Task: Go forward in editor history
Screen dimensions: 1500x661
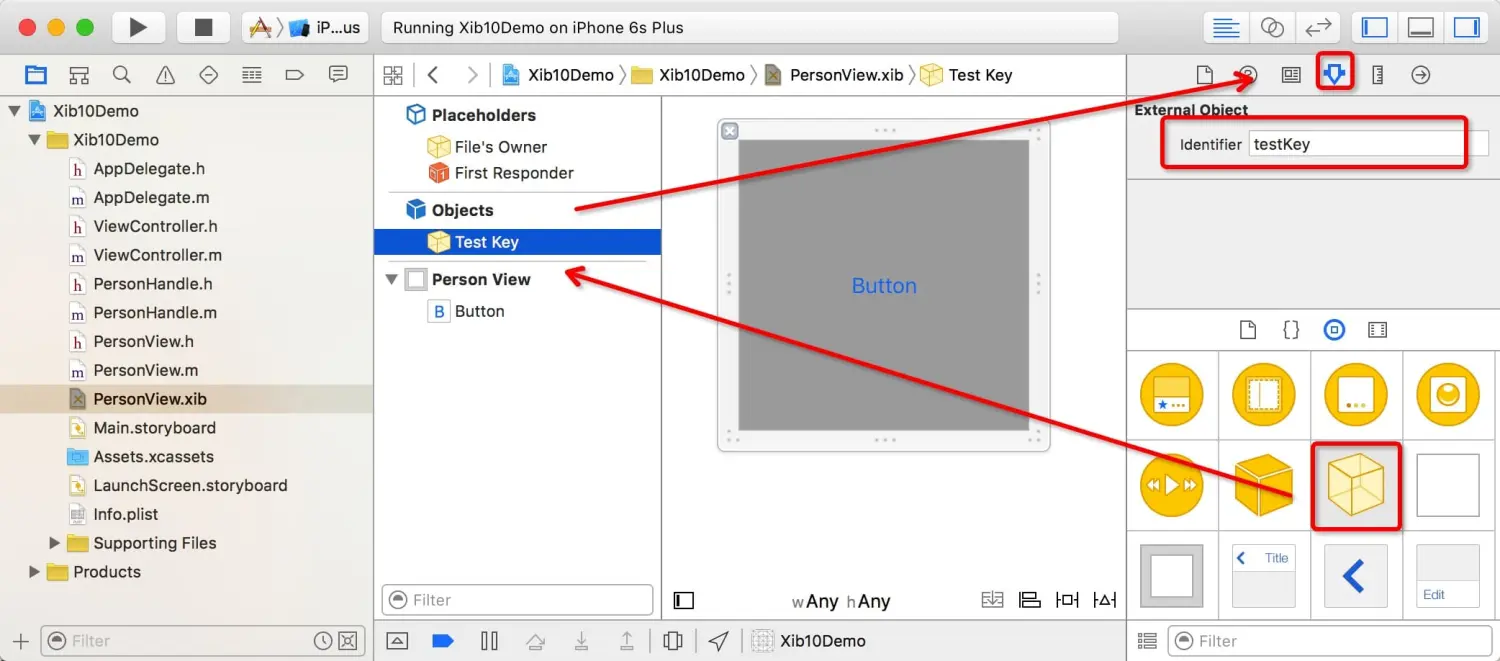Action: point(472,75)
